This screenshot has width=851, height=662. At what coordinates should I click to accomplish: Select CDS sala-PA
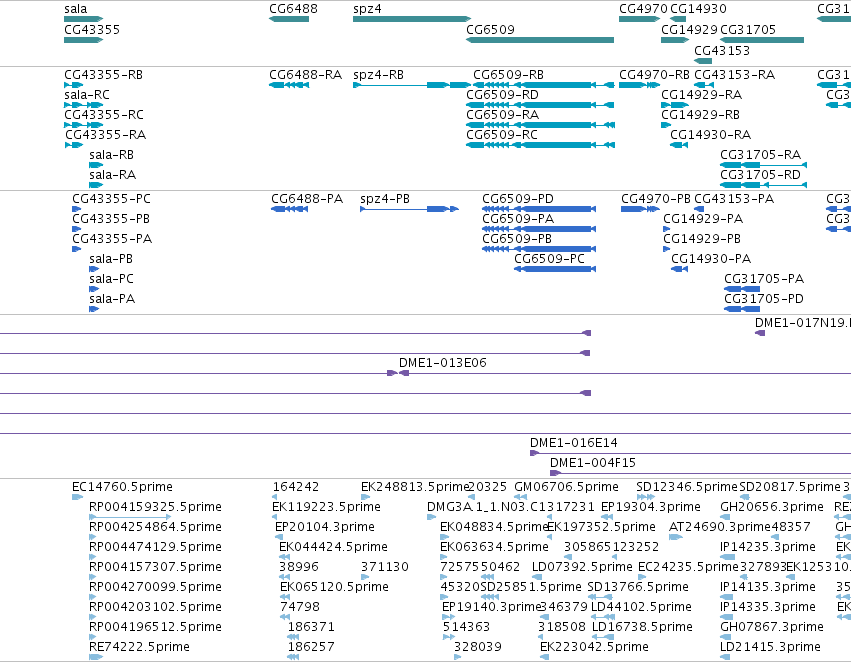(94, 309)
